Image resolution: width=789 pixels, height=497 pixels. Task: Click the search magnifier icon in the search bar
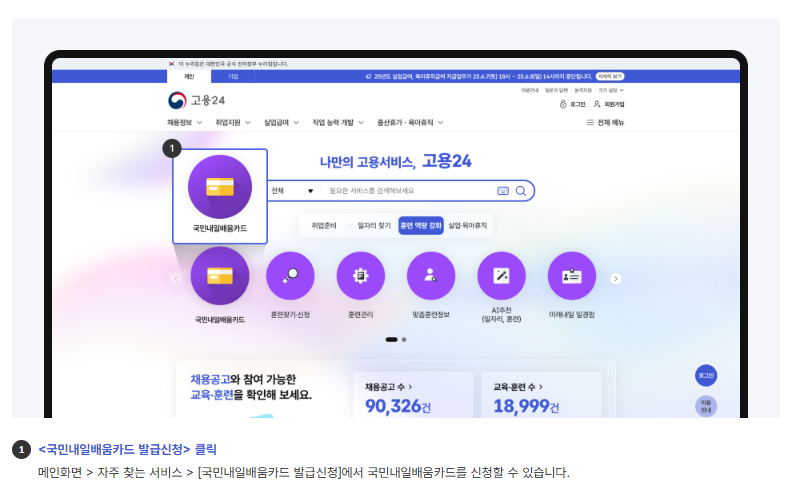pyautogui.click(x=521, y=191)
